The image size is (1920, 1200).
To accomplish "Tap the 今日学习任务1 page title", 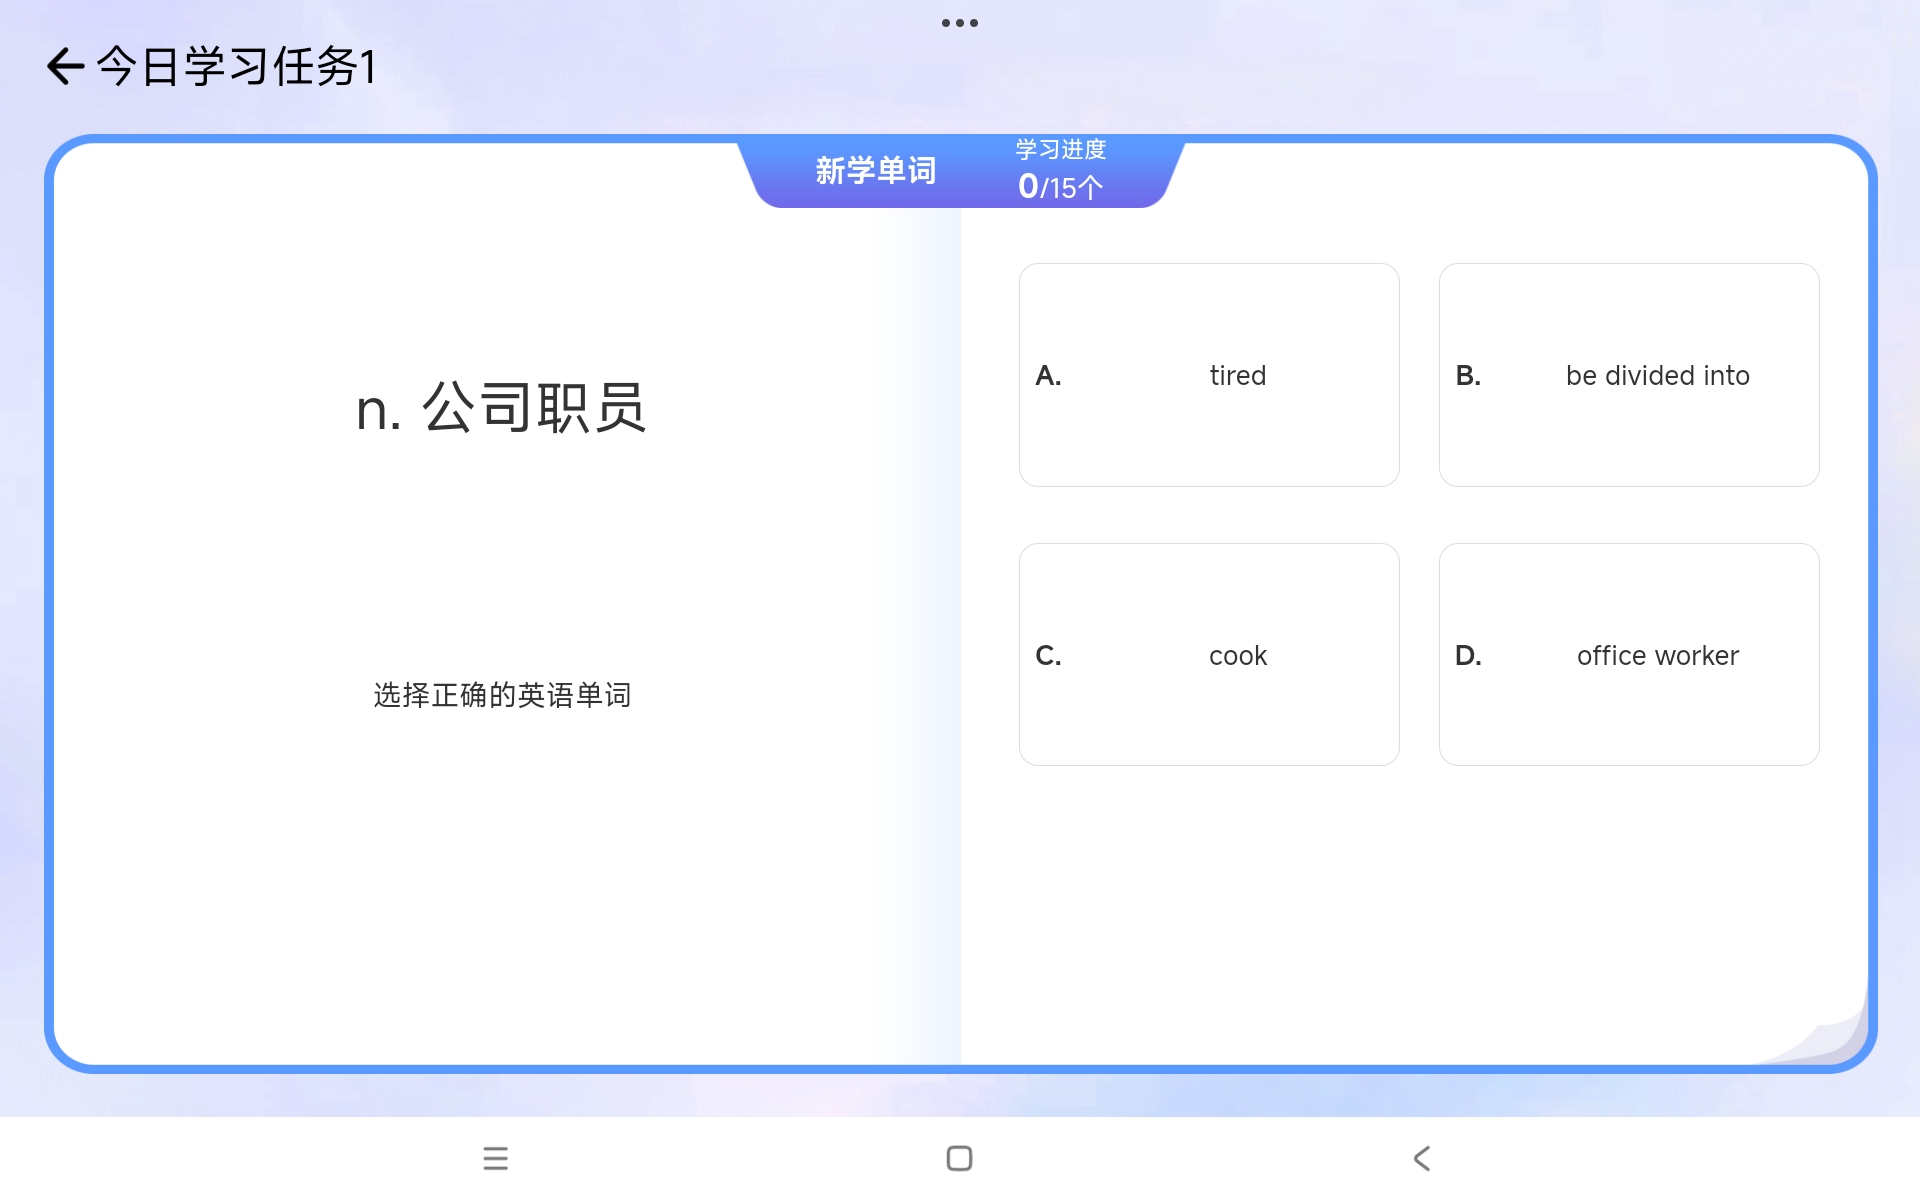I will (x=236, y=67).
